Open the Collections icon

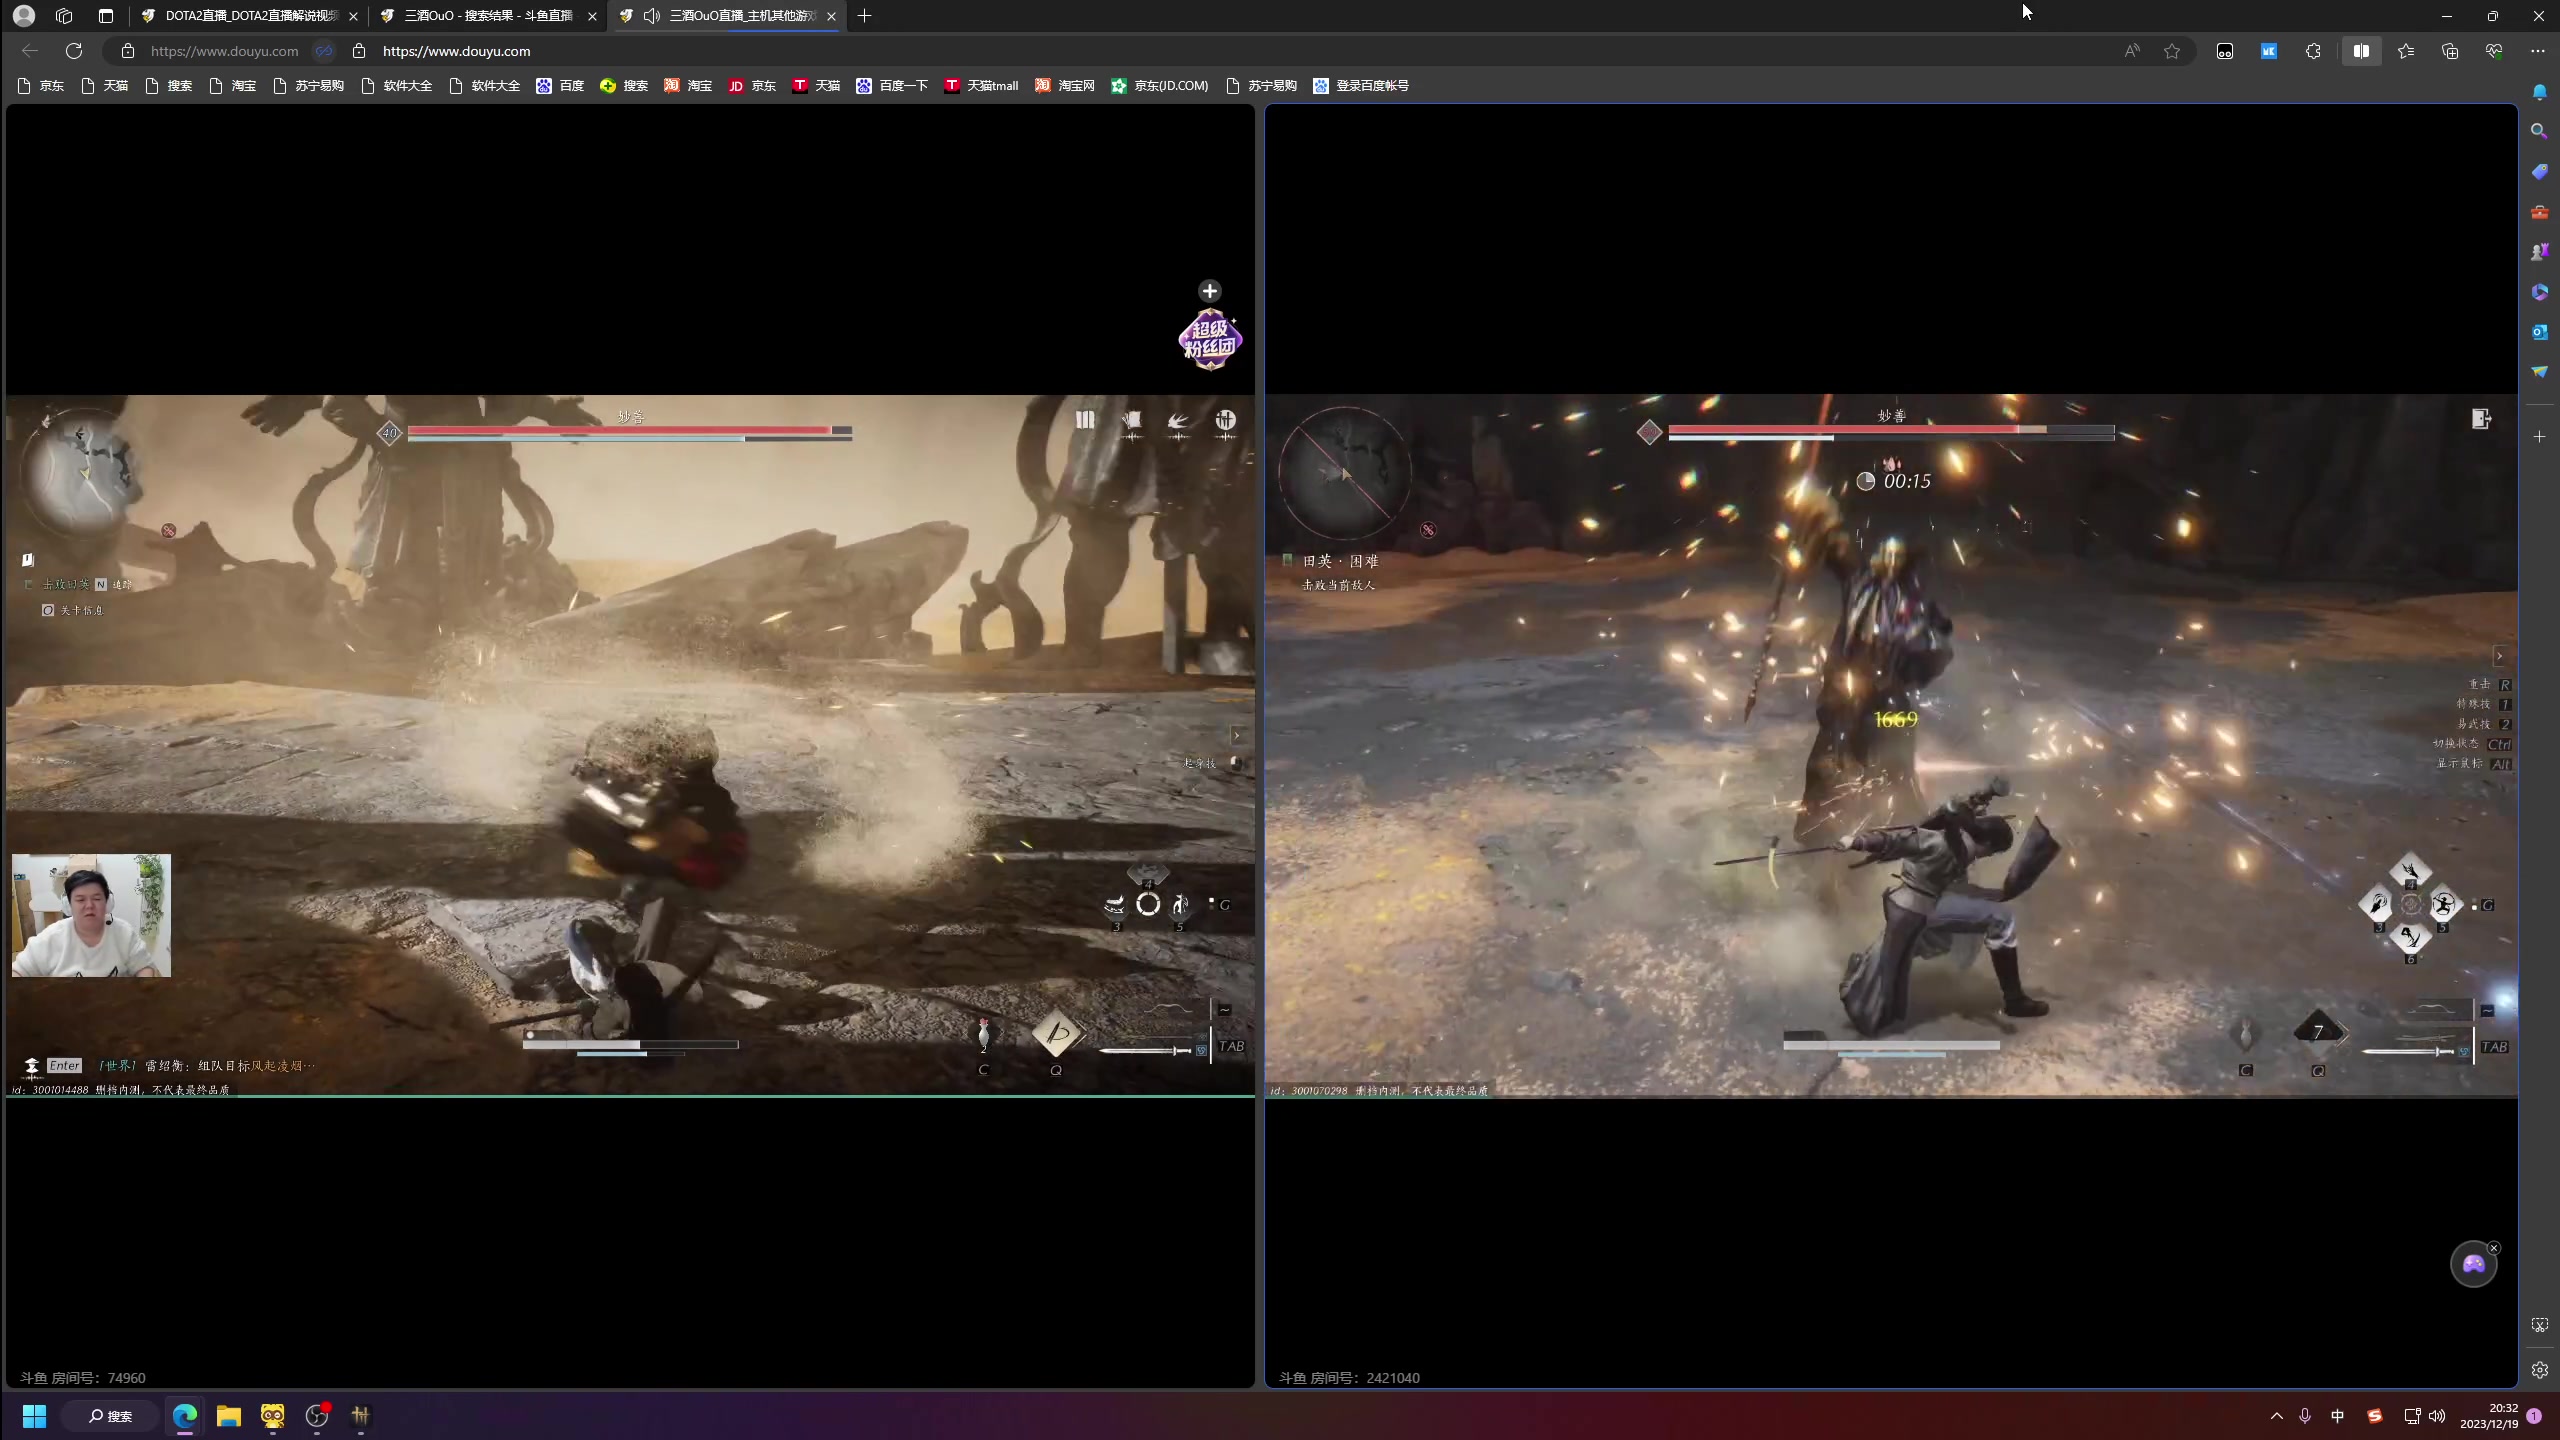[2450, 51]
